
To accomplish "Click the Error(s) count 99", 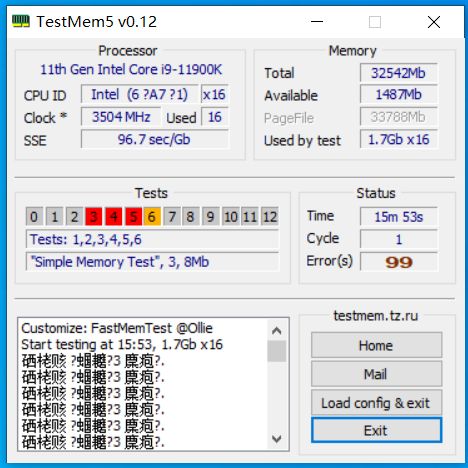I will point(398,262).
